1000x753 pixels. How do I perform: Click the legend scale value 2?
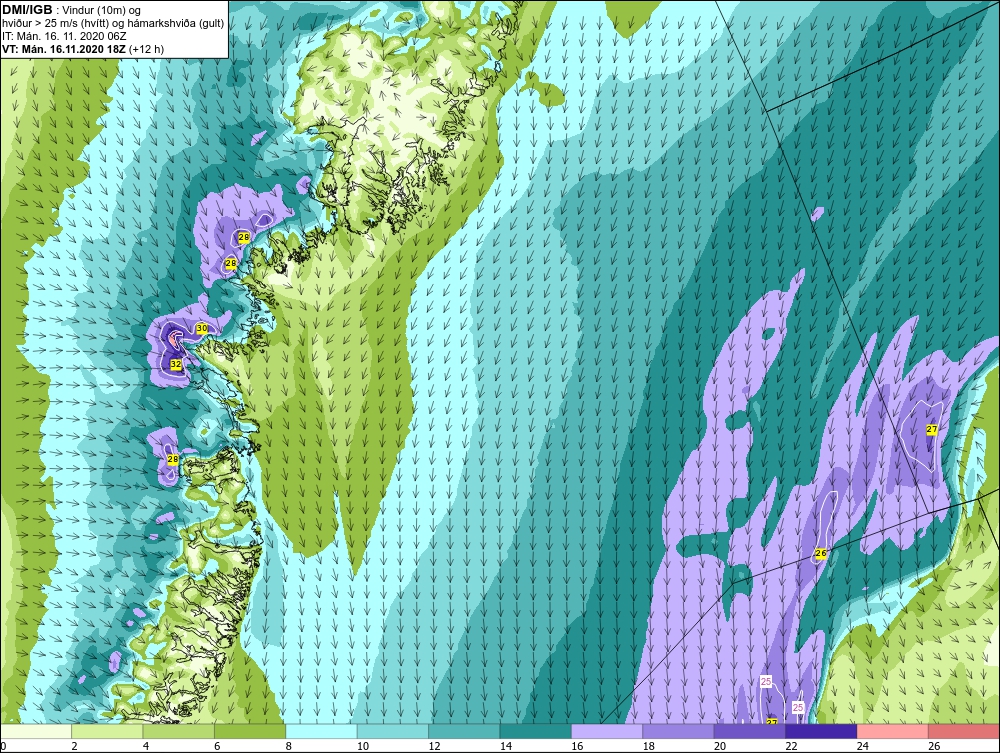[75, 747]
